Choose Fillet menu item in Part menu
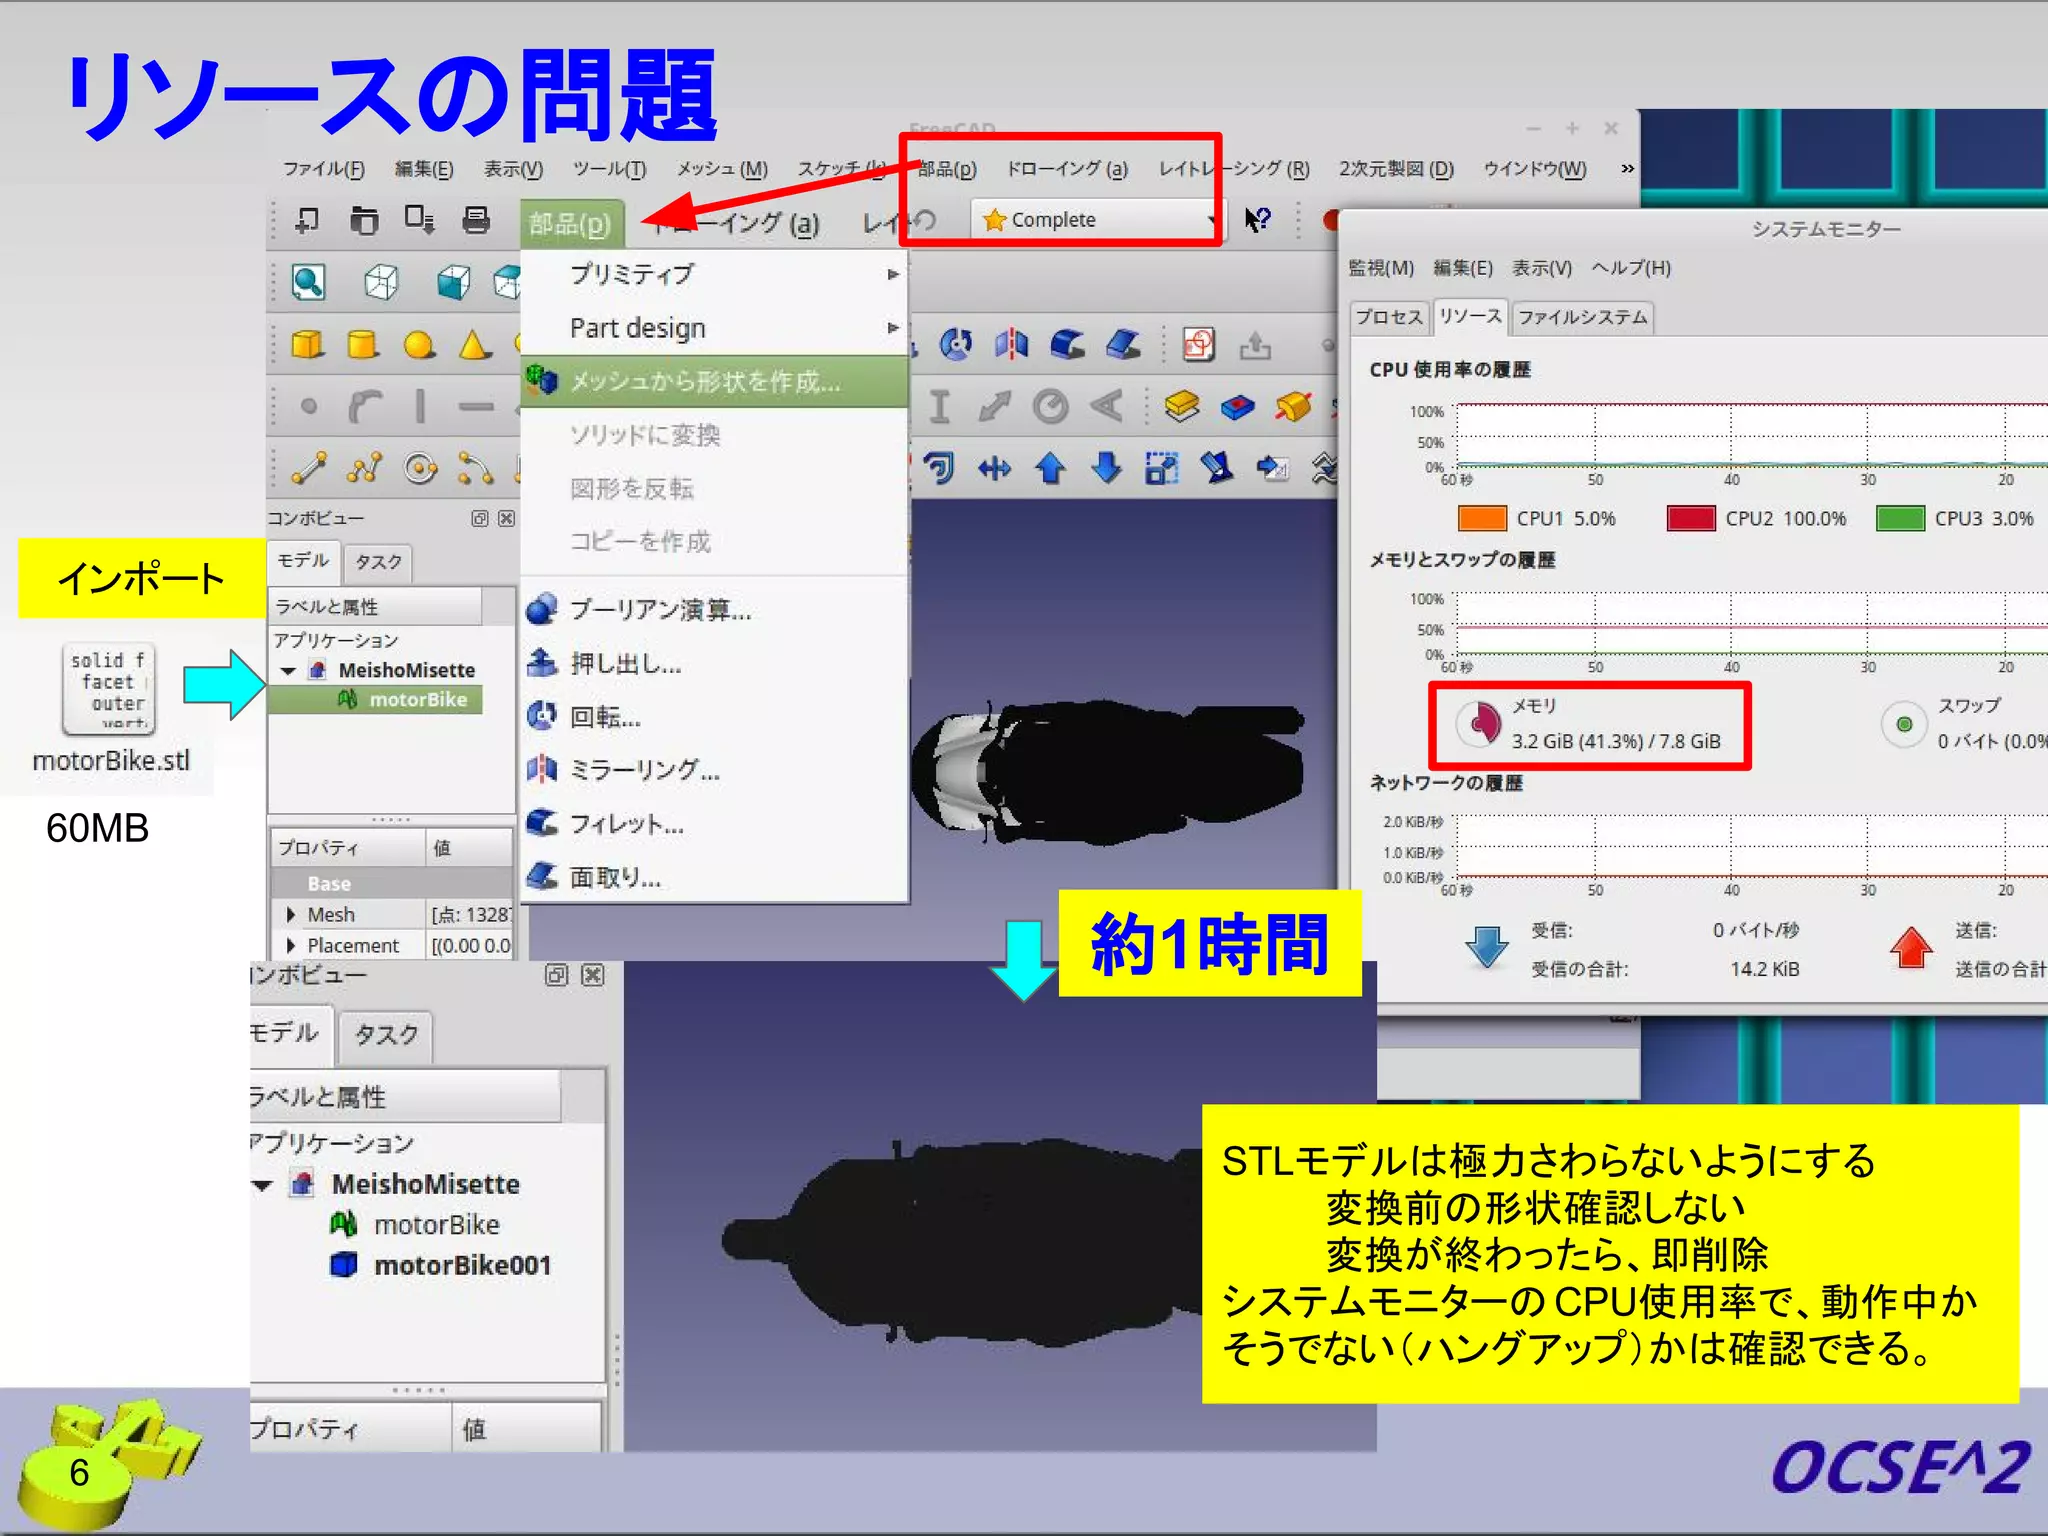2048x1536 pixels. (714, 823)
